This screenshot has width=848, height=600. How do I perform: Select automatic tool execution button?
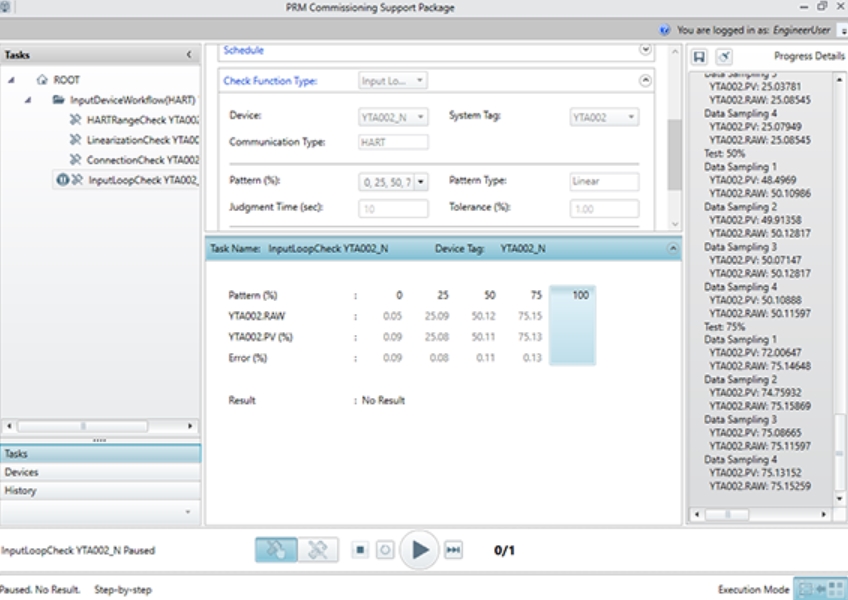coord(318,550)
